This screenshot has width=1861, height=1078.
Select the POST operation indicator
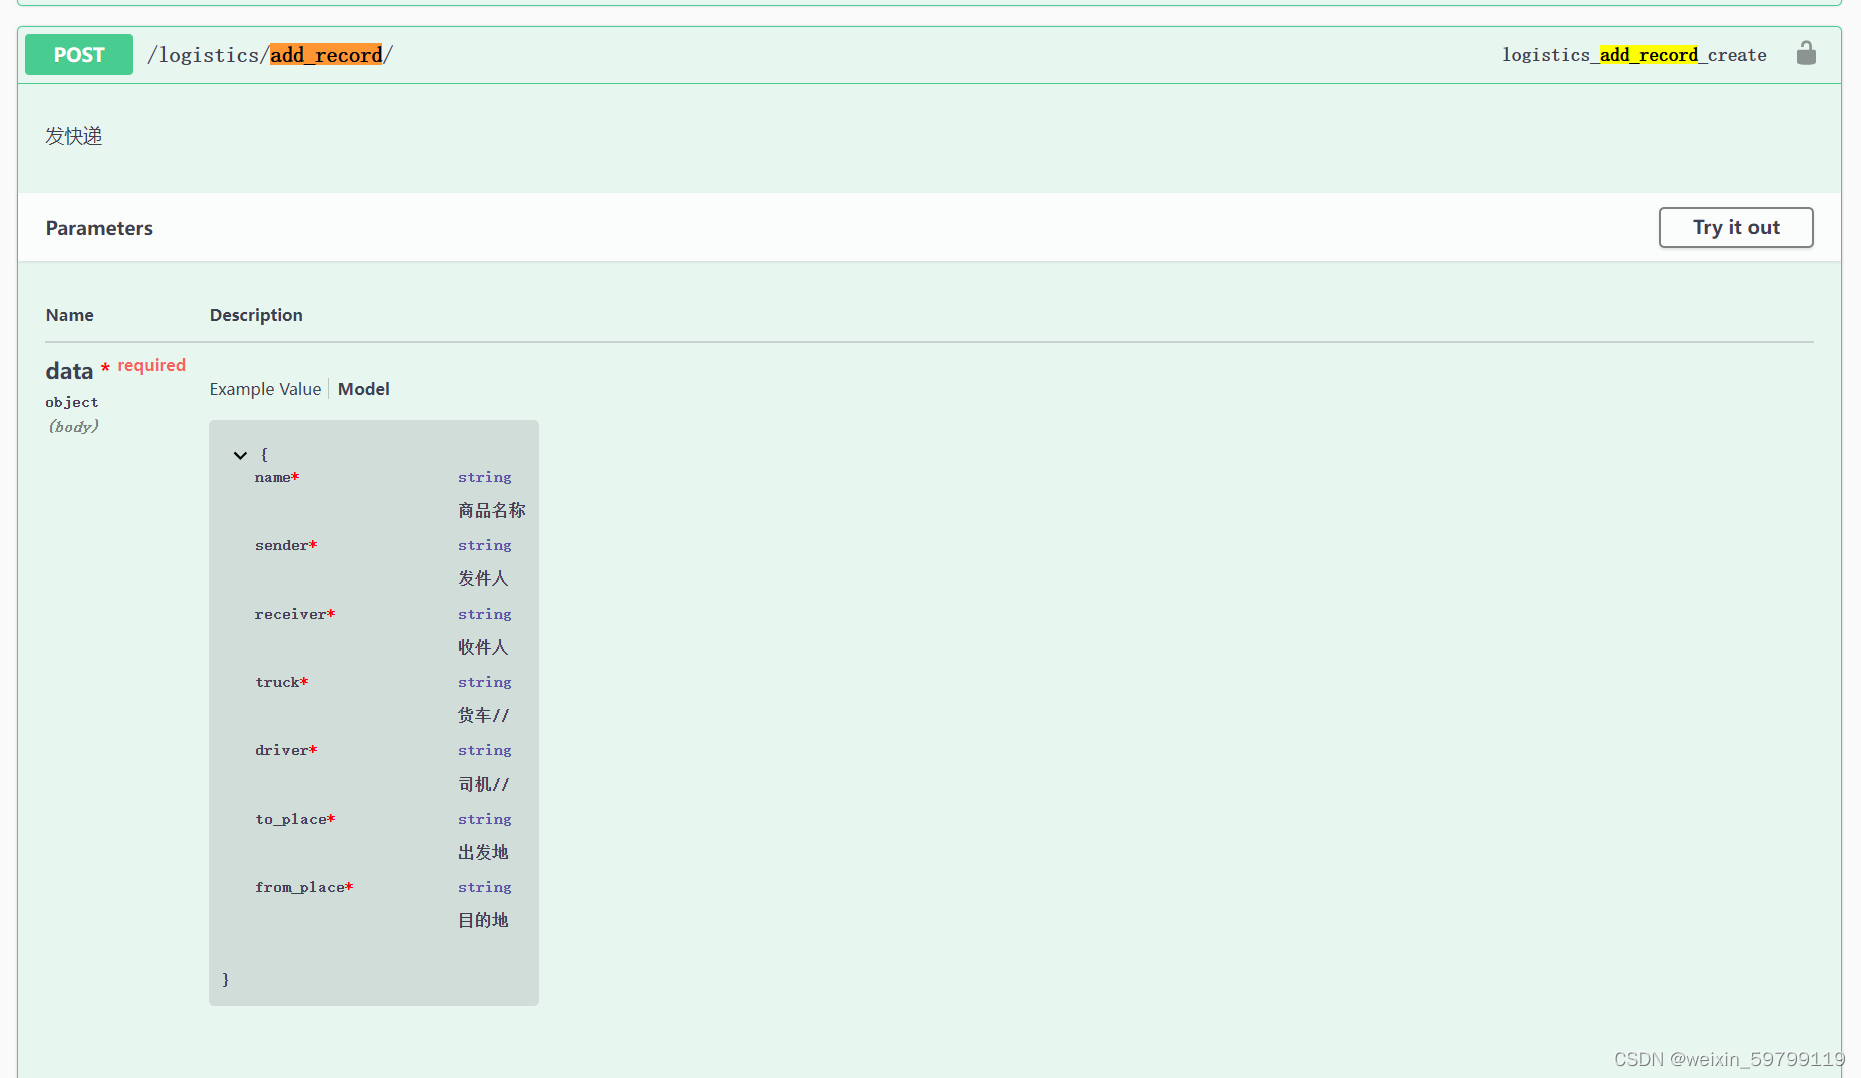coord(78,54)
